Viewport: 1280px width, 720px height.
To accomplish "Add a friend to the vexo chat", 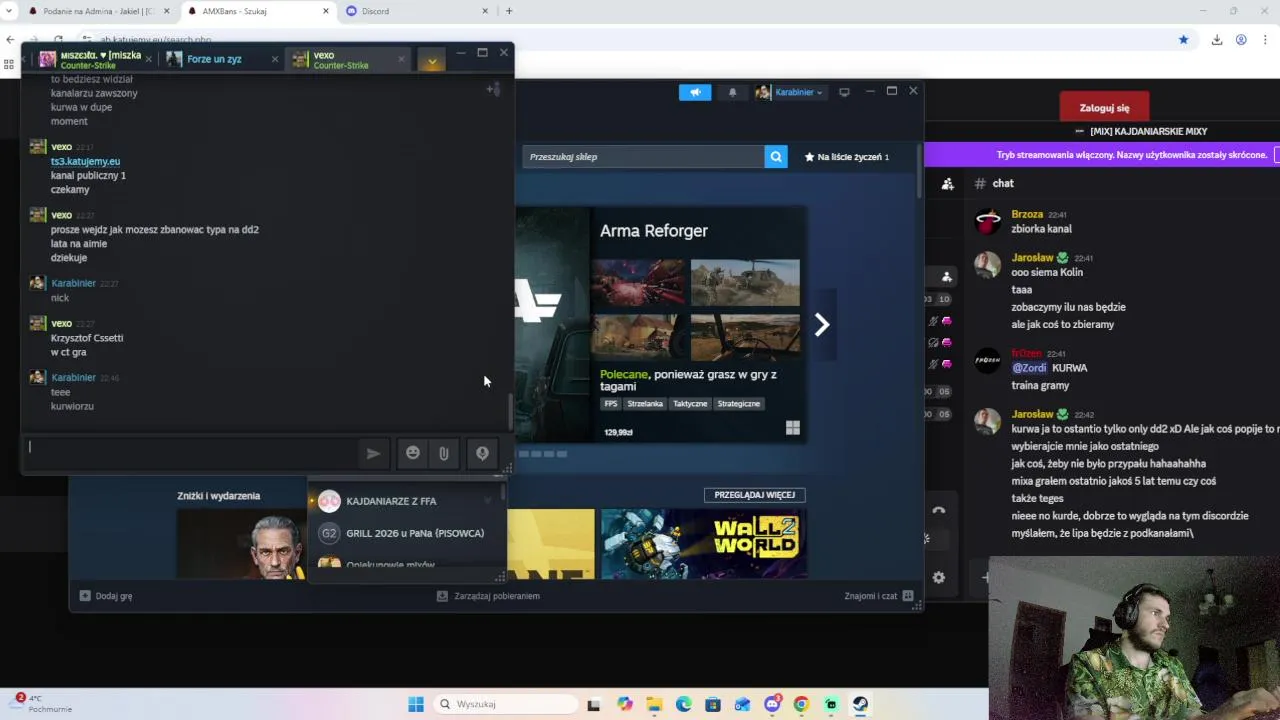I will tap(493, 89).
